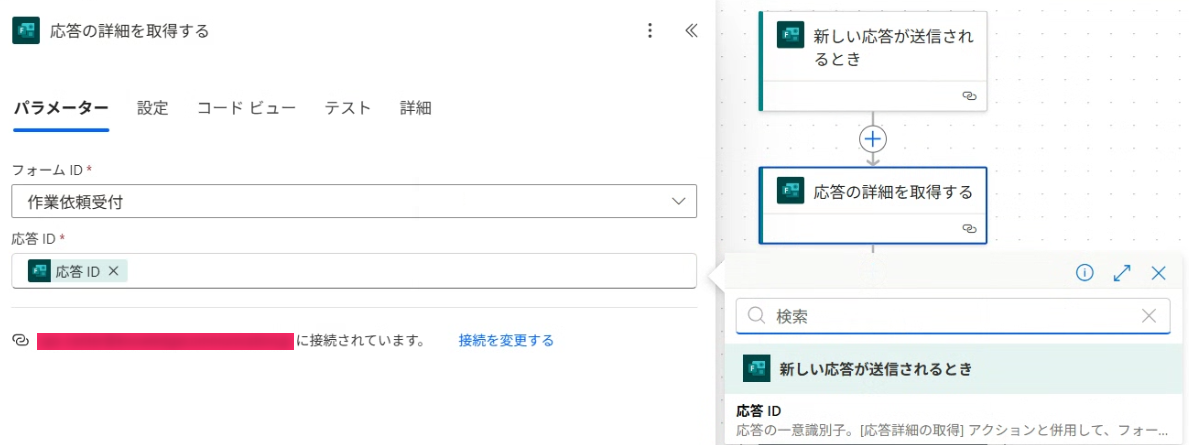The image size is (1189, 445).
Task: Click the 作業依頼受付 form value
Action: 75,202
